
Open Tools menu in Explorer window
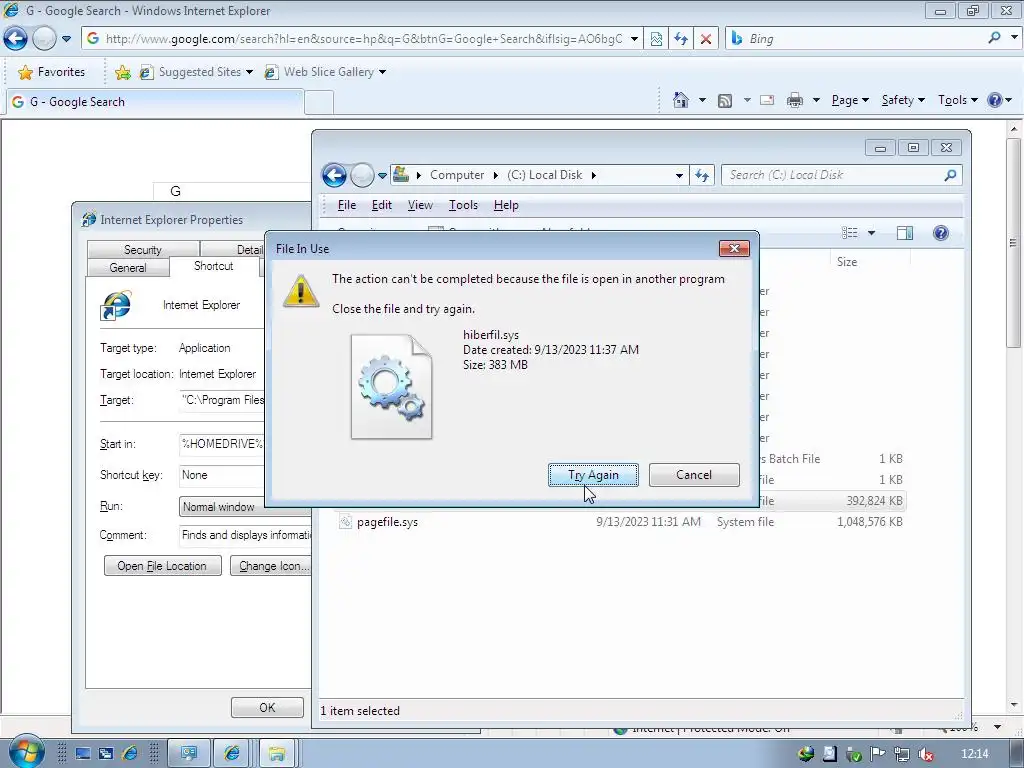pos(463,205)
